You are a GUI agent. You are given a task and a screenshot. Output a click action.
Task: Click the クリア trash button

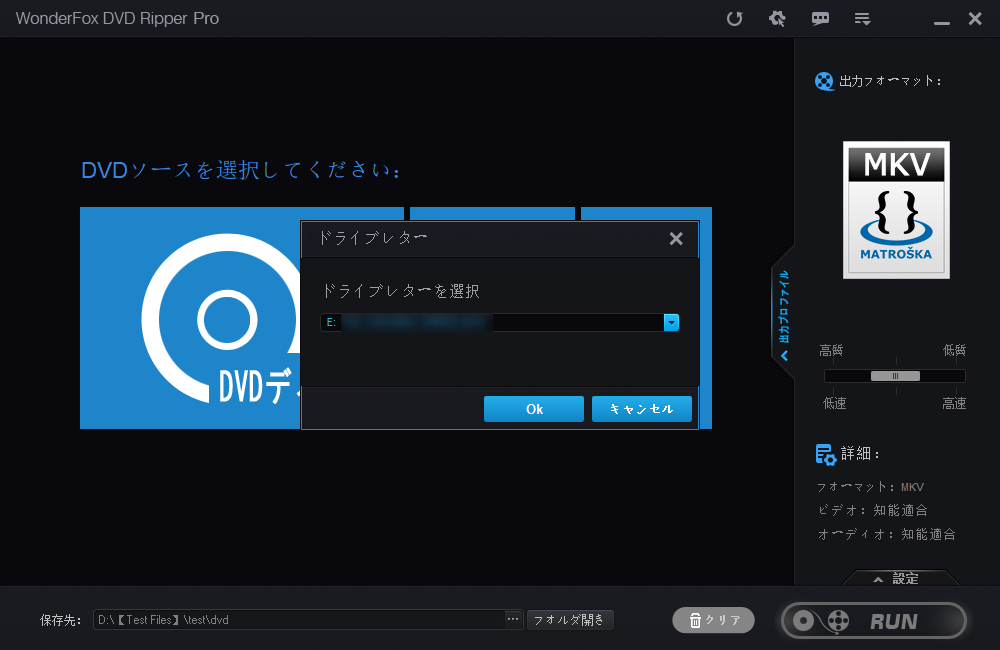pyautogui.click(x=714, y=620)
